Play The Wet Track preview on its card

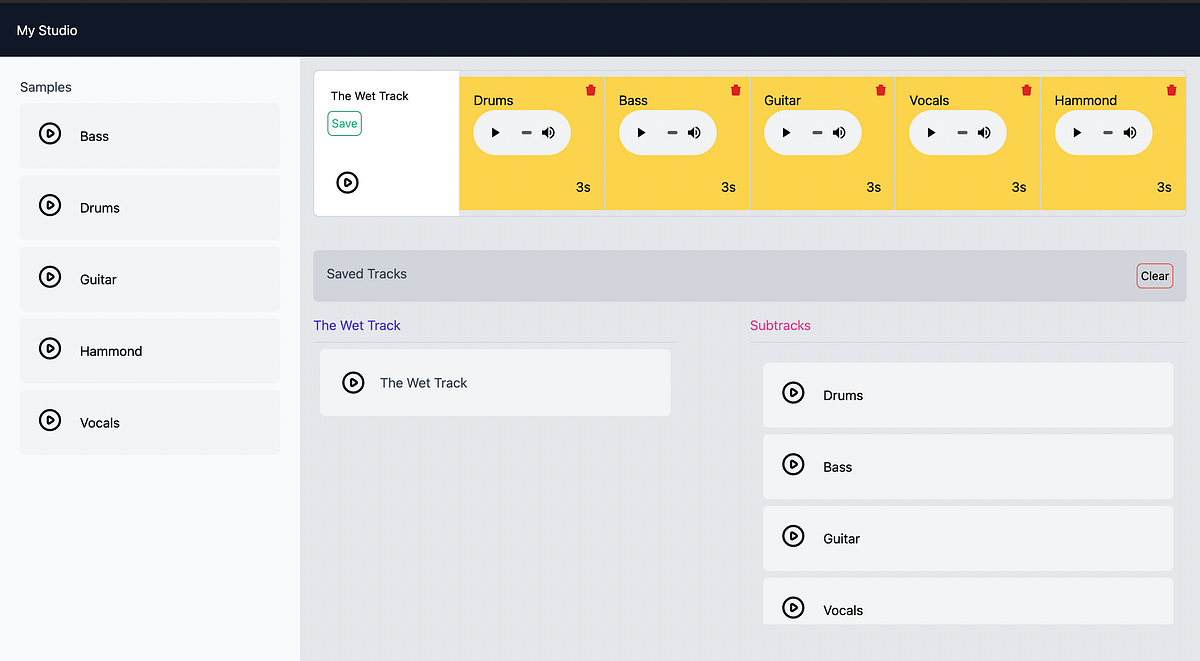(x=347, y=182)
